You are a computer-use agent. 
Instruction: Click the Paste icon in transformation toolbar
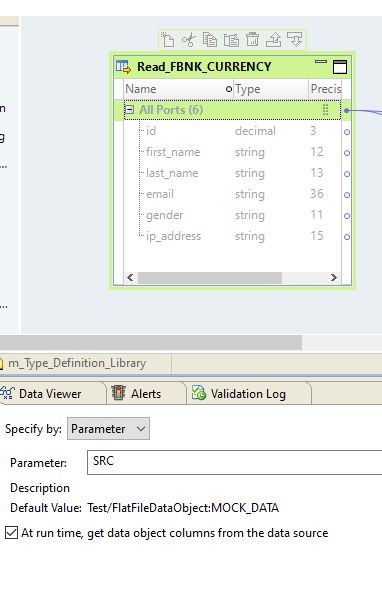click(x=231, y=40)
